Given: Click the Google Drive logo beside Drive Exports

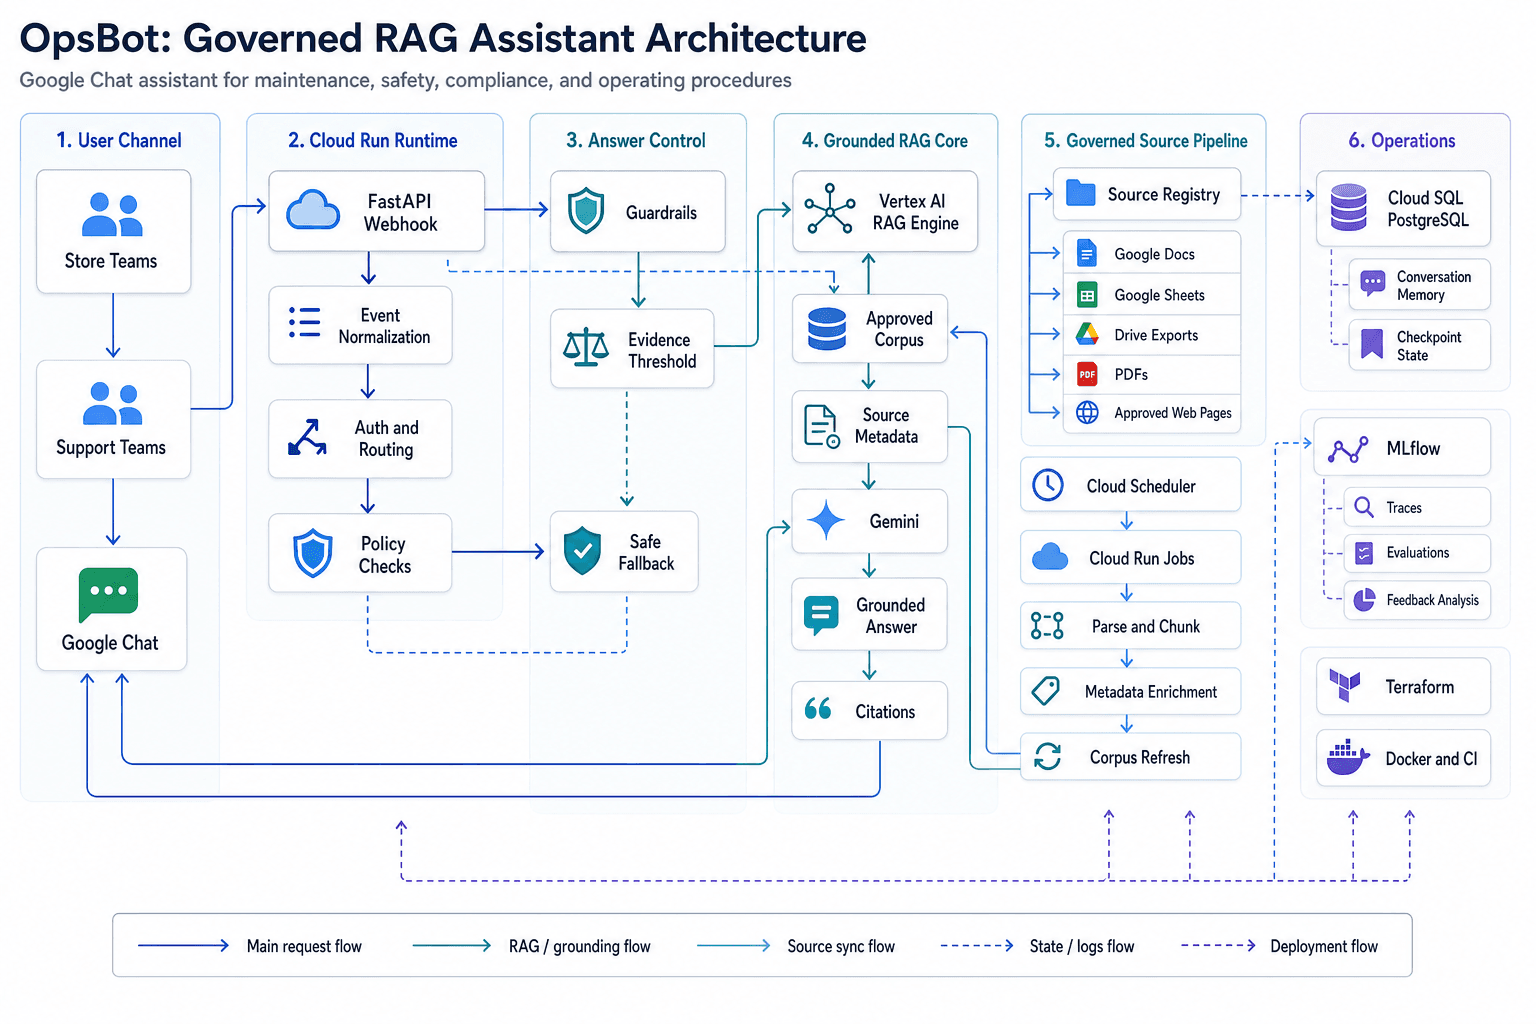Looking at the screenshot, I should (1087, 334).
